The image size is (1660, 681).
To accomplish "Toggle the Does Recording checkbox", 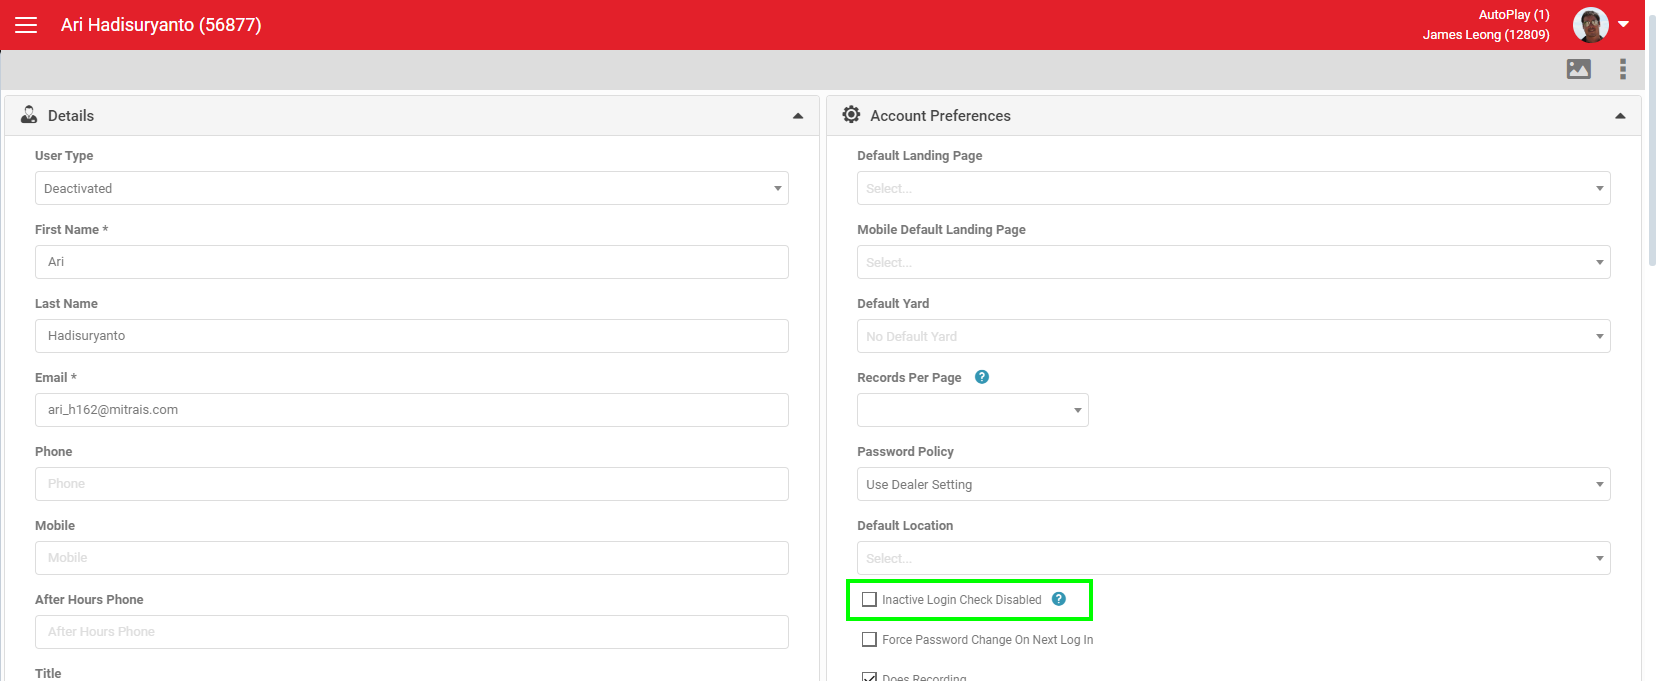I will point(869,677).
